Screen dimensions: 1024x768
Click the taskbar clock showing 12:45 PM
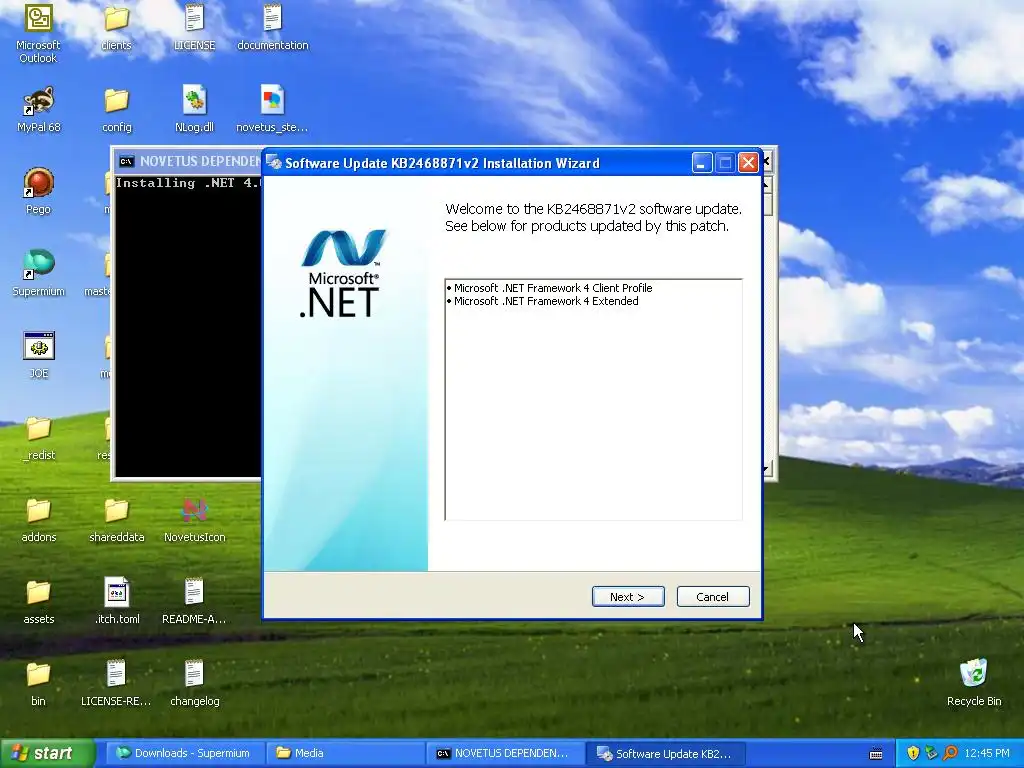pyautogui.click(x=987, y=753)
